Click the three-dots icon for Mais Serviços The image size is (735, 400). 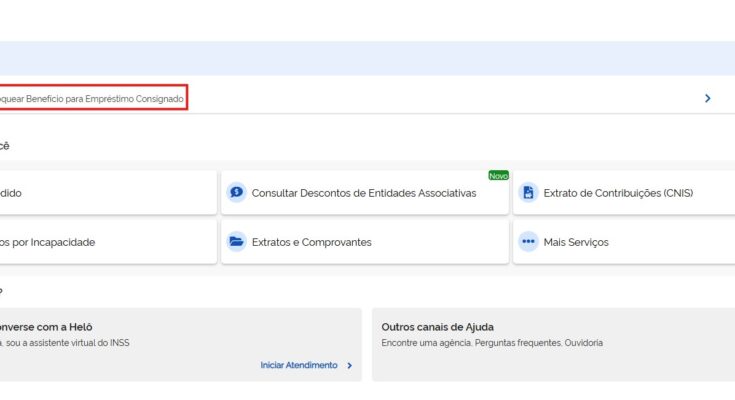pos(528,242)
